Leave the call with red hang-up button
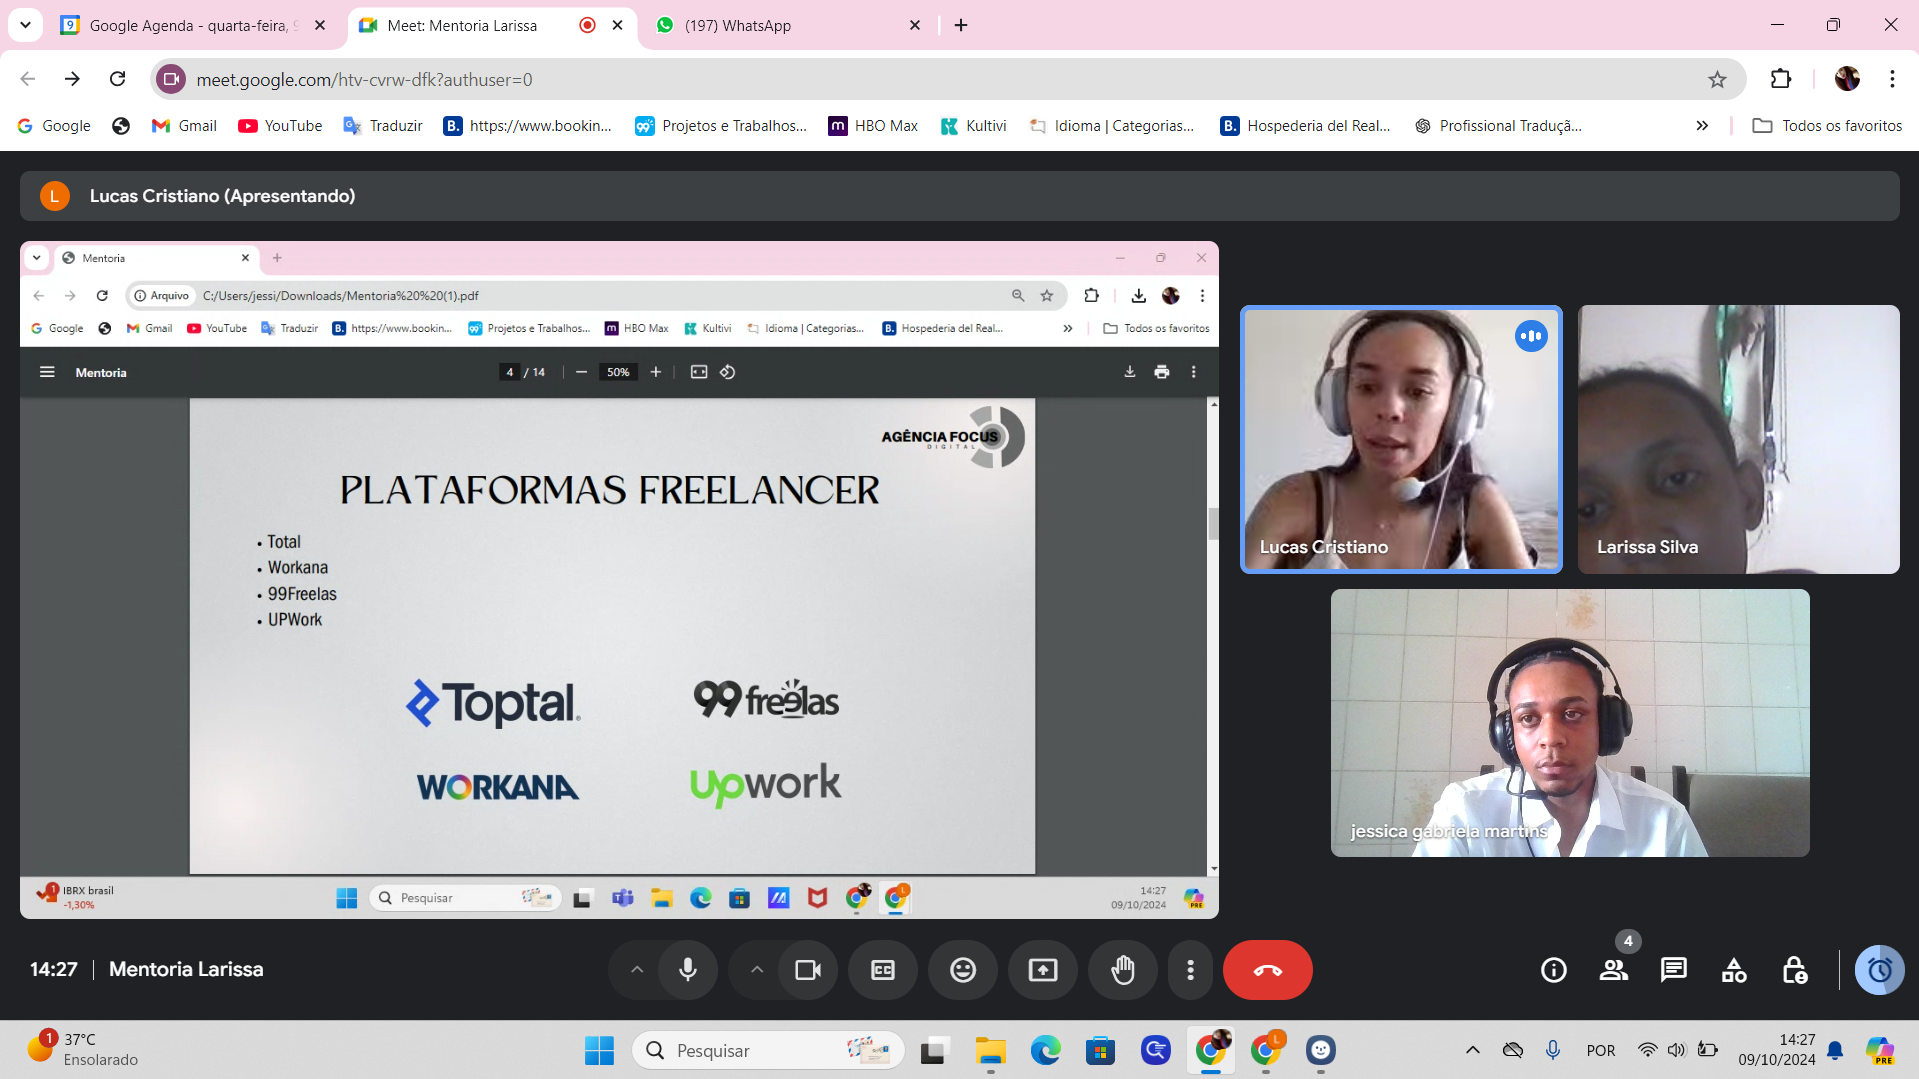 1268,970
